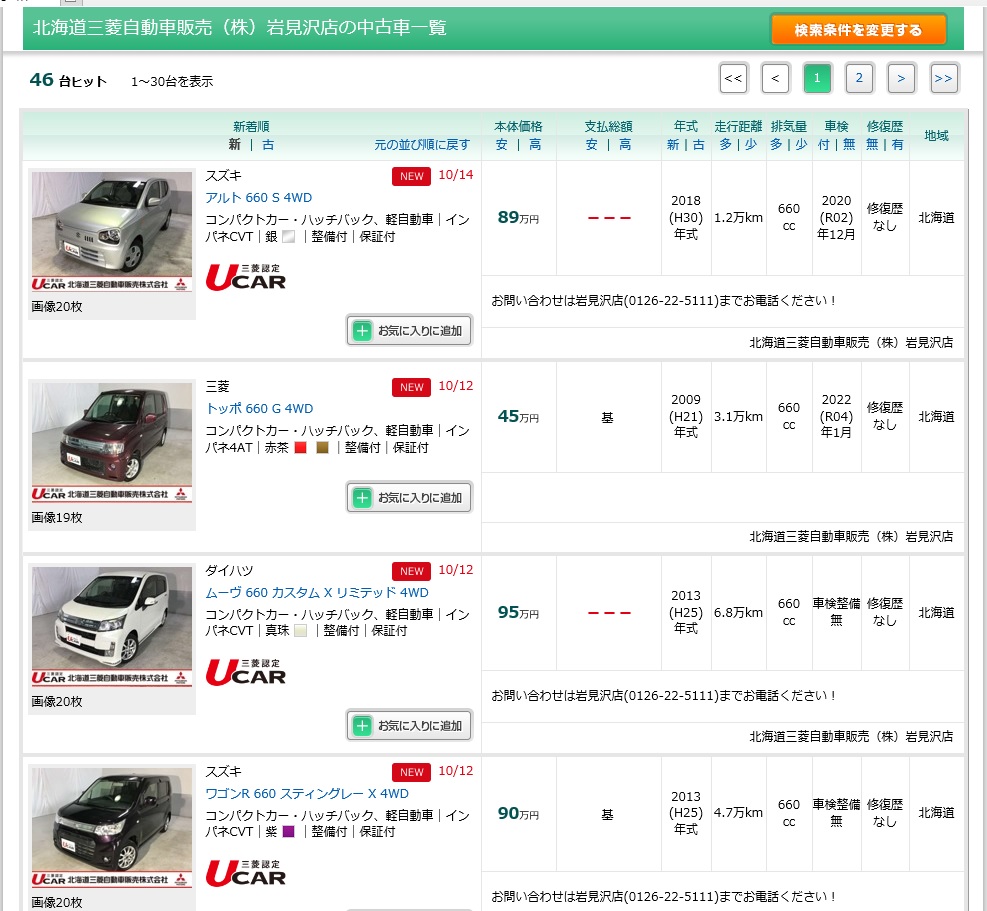This screenshot has height=911, width=987.
Task: Open the silver スズキ アルト car photo
Action: pos(112,231)
